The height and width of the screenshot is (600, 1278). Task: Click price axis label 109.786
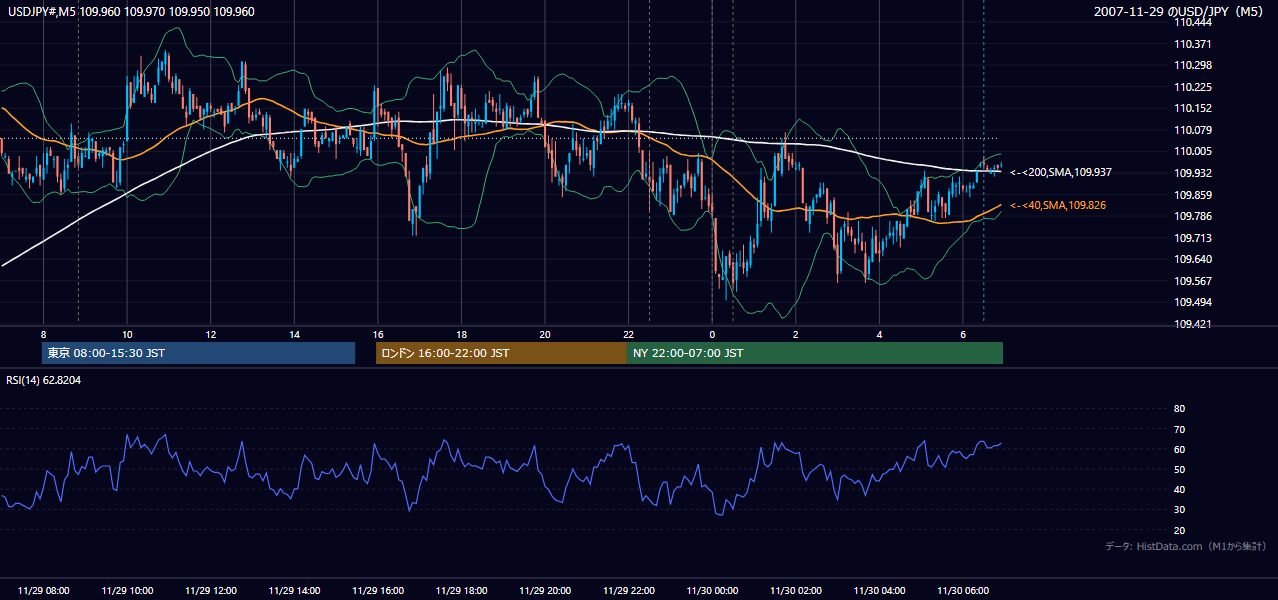tap(1193, 216)
